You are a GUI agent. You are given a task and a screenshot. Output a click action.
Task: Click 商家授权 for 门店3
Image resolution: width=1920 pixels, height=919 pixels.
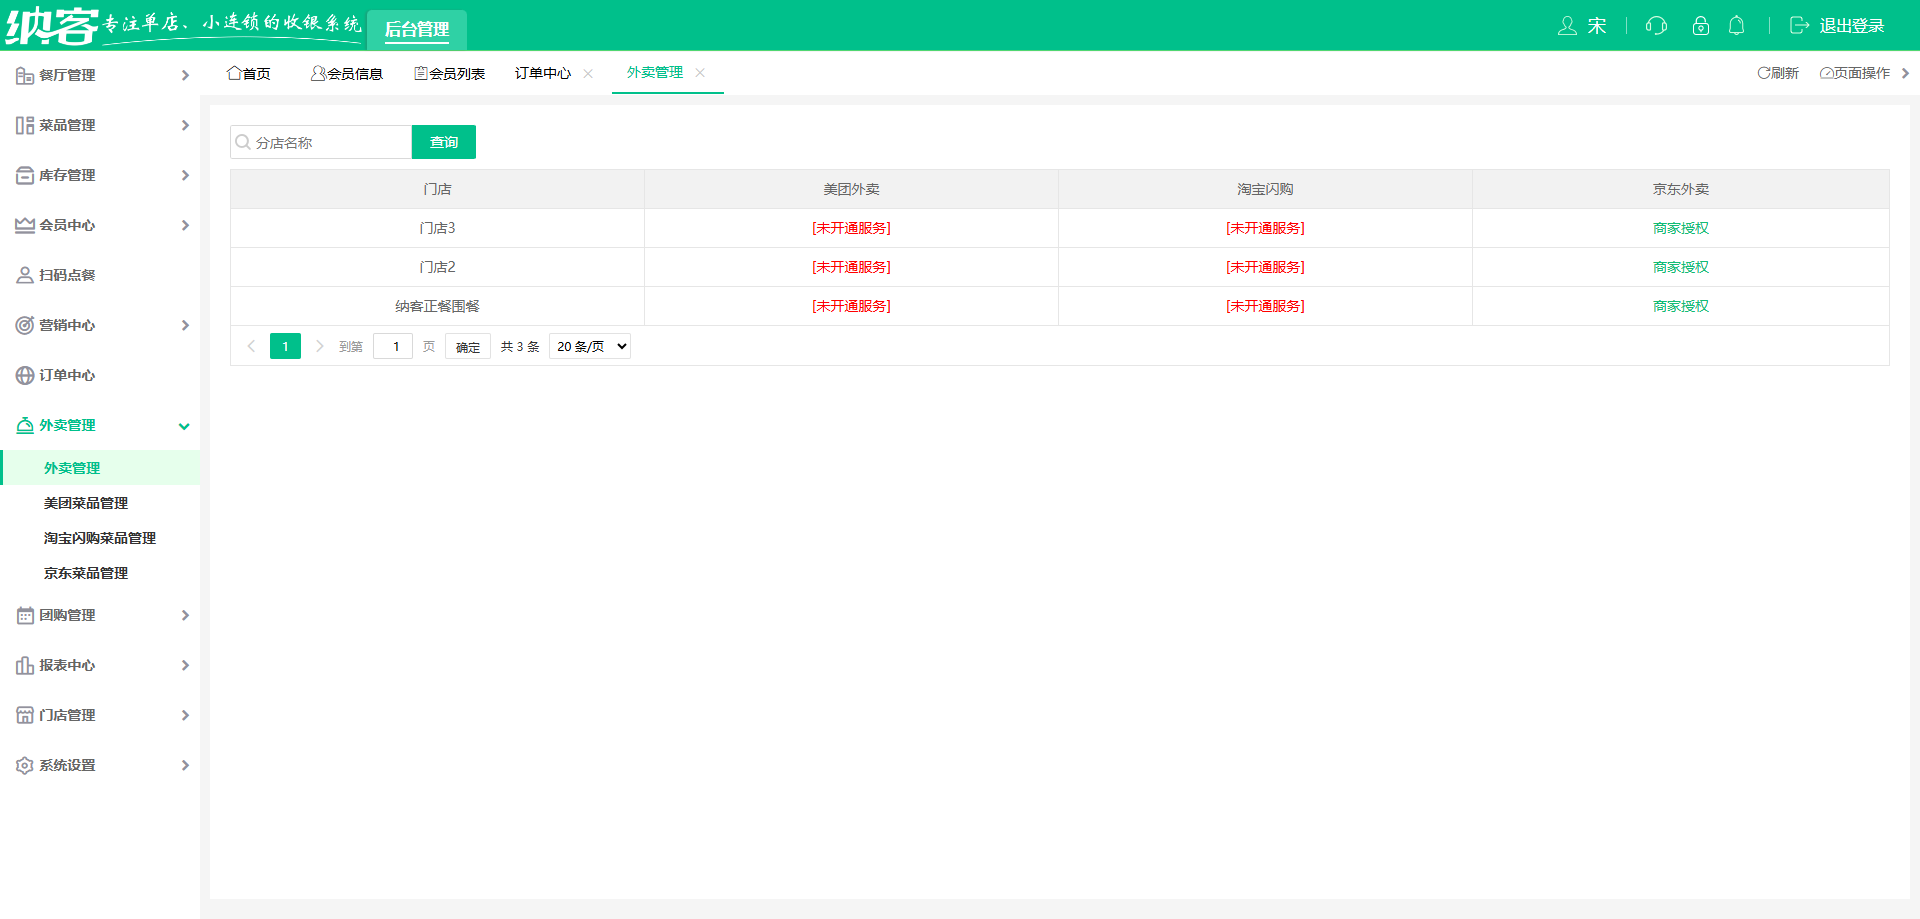point(1681,228)
